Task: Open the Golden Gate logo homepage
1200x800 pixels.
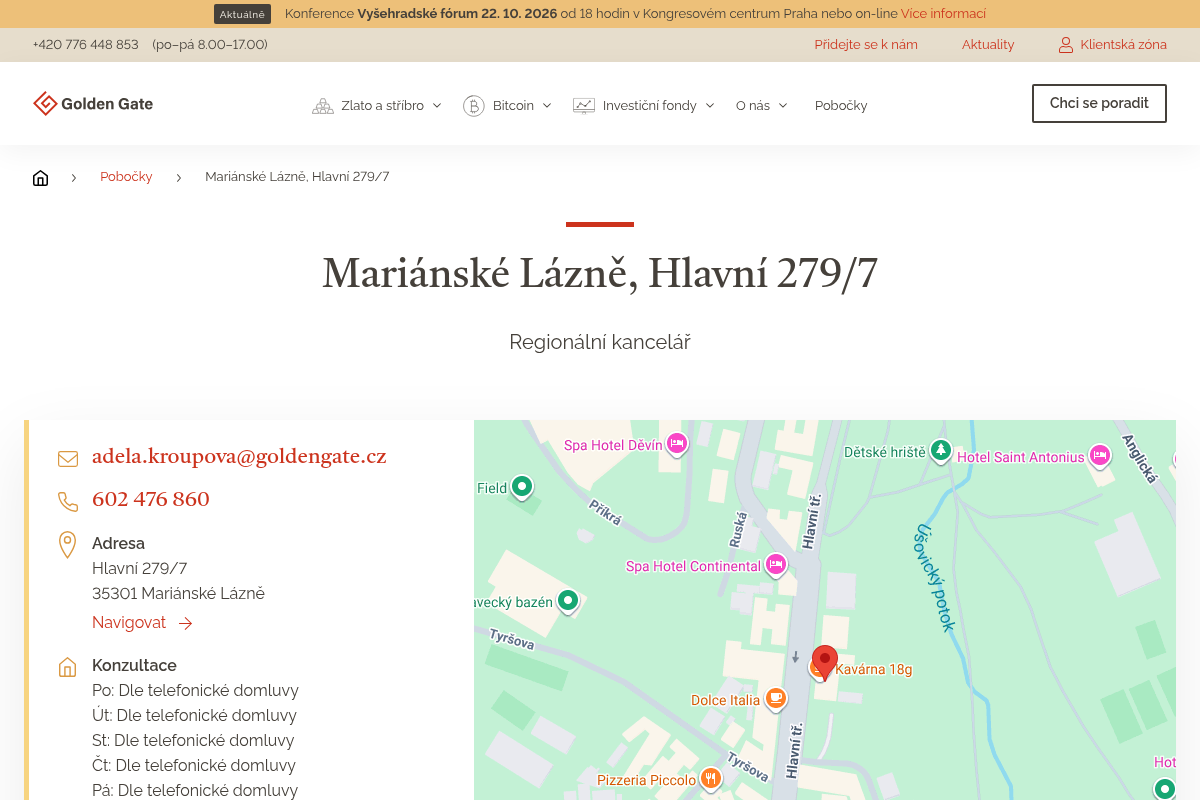Action: click(93, 103)
